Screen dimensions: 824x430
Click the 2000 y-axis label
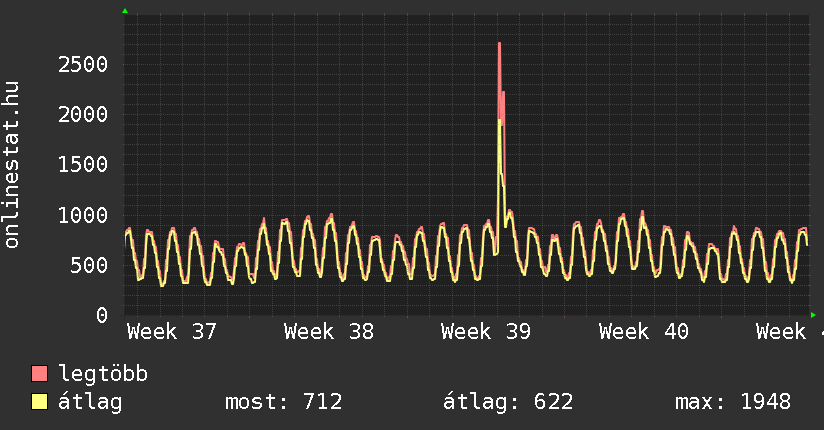83,115
